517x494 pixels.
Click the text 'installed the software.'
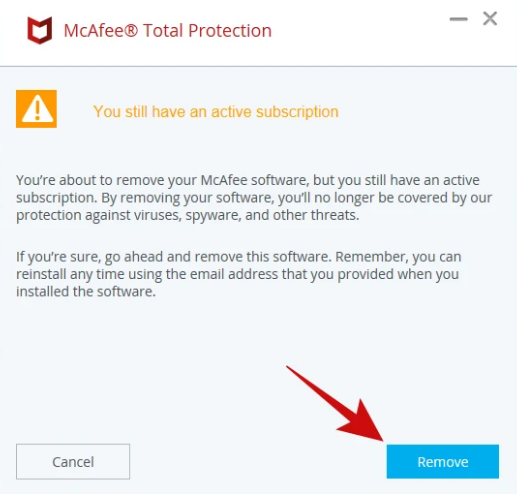(x=86, y=292)
